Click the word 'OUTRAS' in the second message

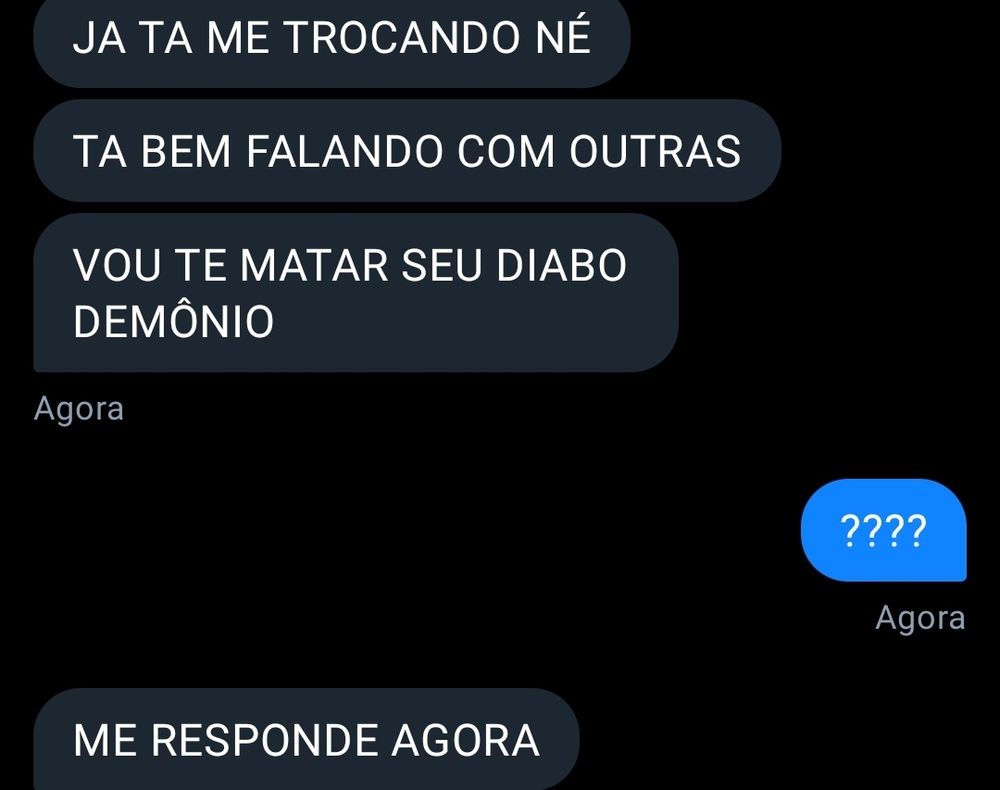(655, 152)
